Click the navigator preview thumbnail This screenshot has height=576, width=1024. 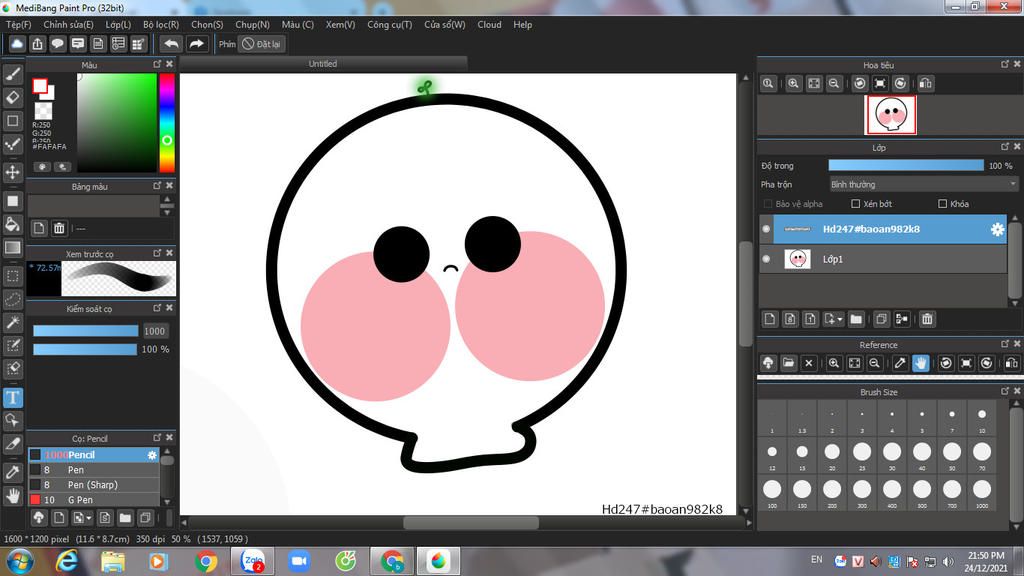[891, 115]
